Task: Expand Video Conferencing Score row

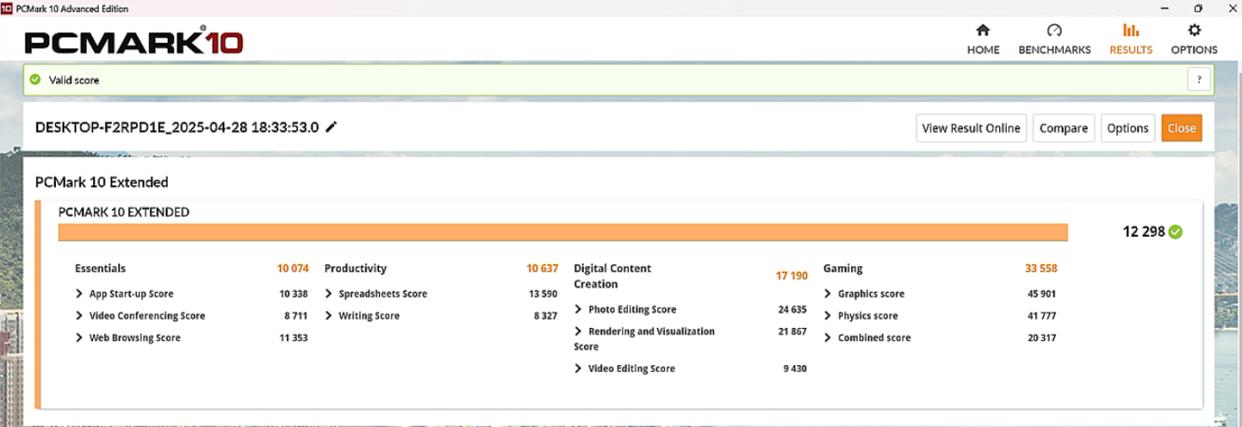Action: 80,316
